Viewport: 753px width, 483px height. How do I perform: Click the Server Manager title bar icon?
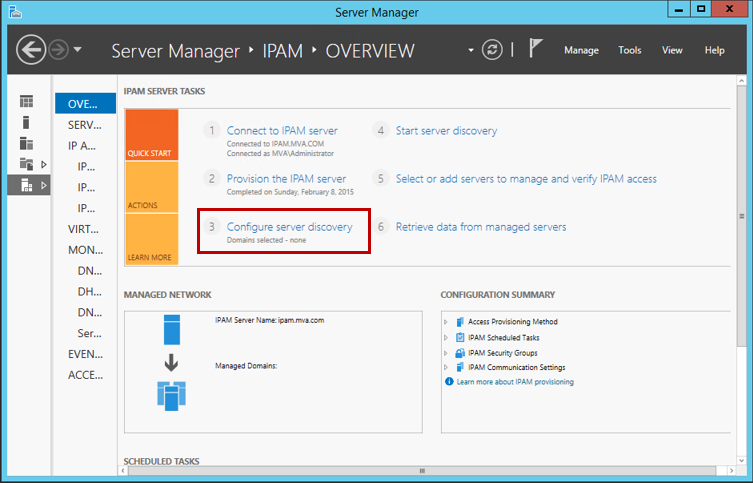coord(15,12)
